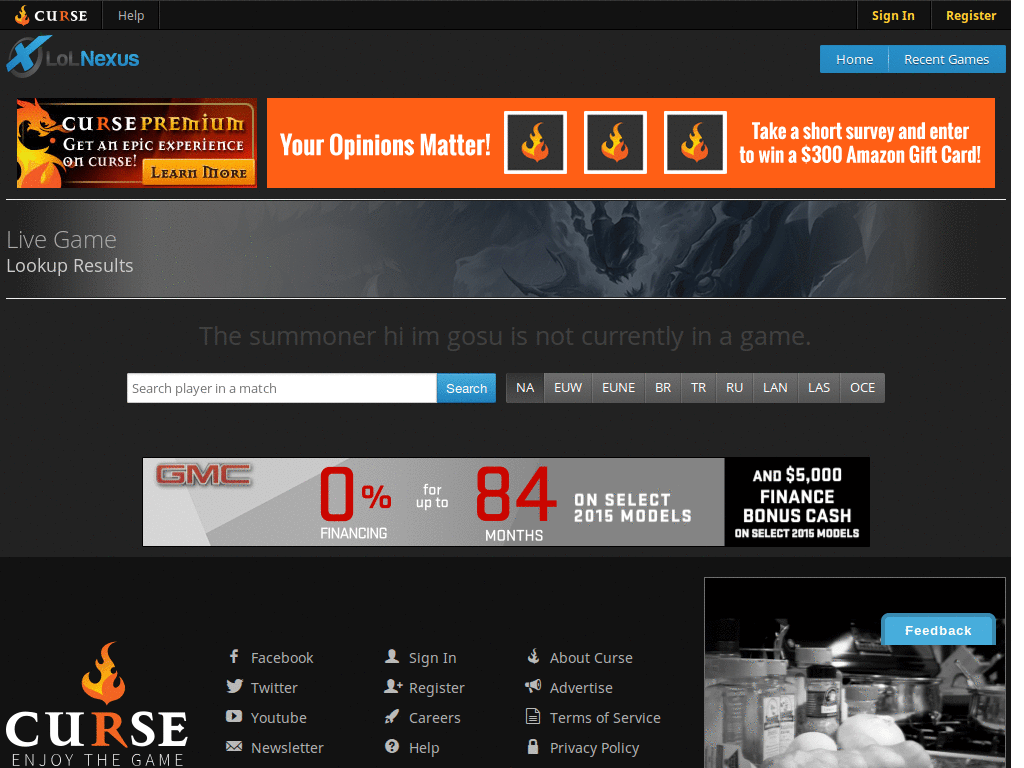Click the Youtube play icon

click(x=234, y=716)
